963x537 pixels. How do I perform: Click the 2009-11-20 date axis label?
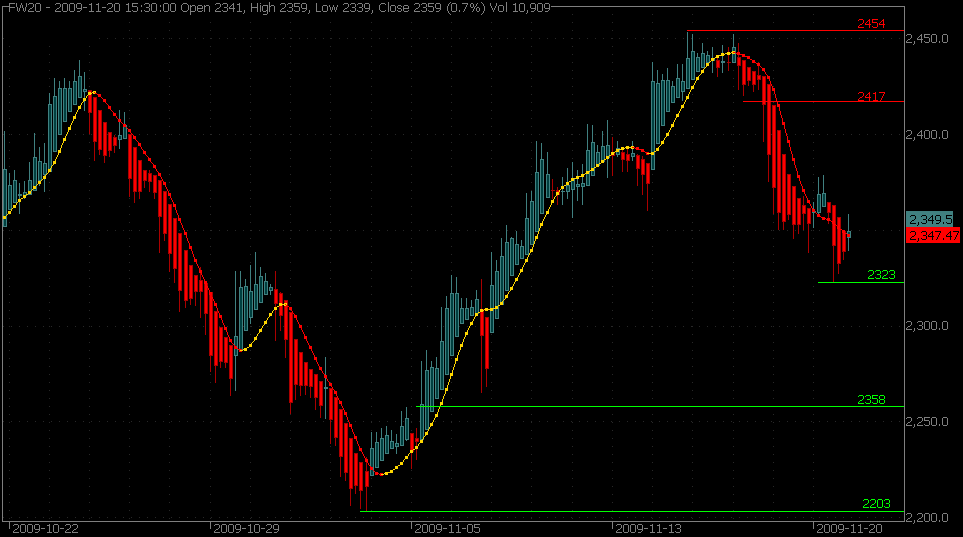click(x=849, y=529)
